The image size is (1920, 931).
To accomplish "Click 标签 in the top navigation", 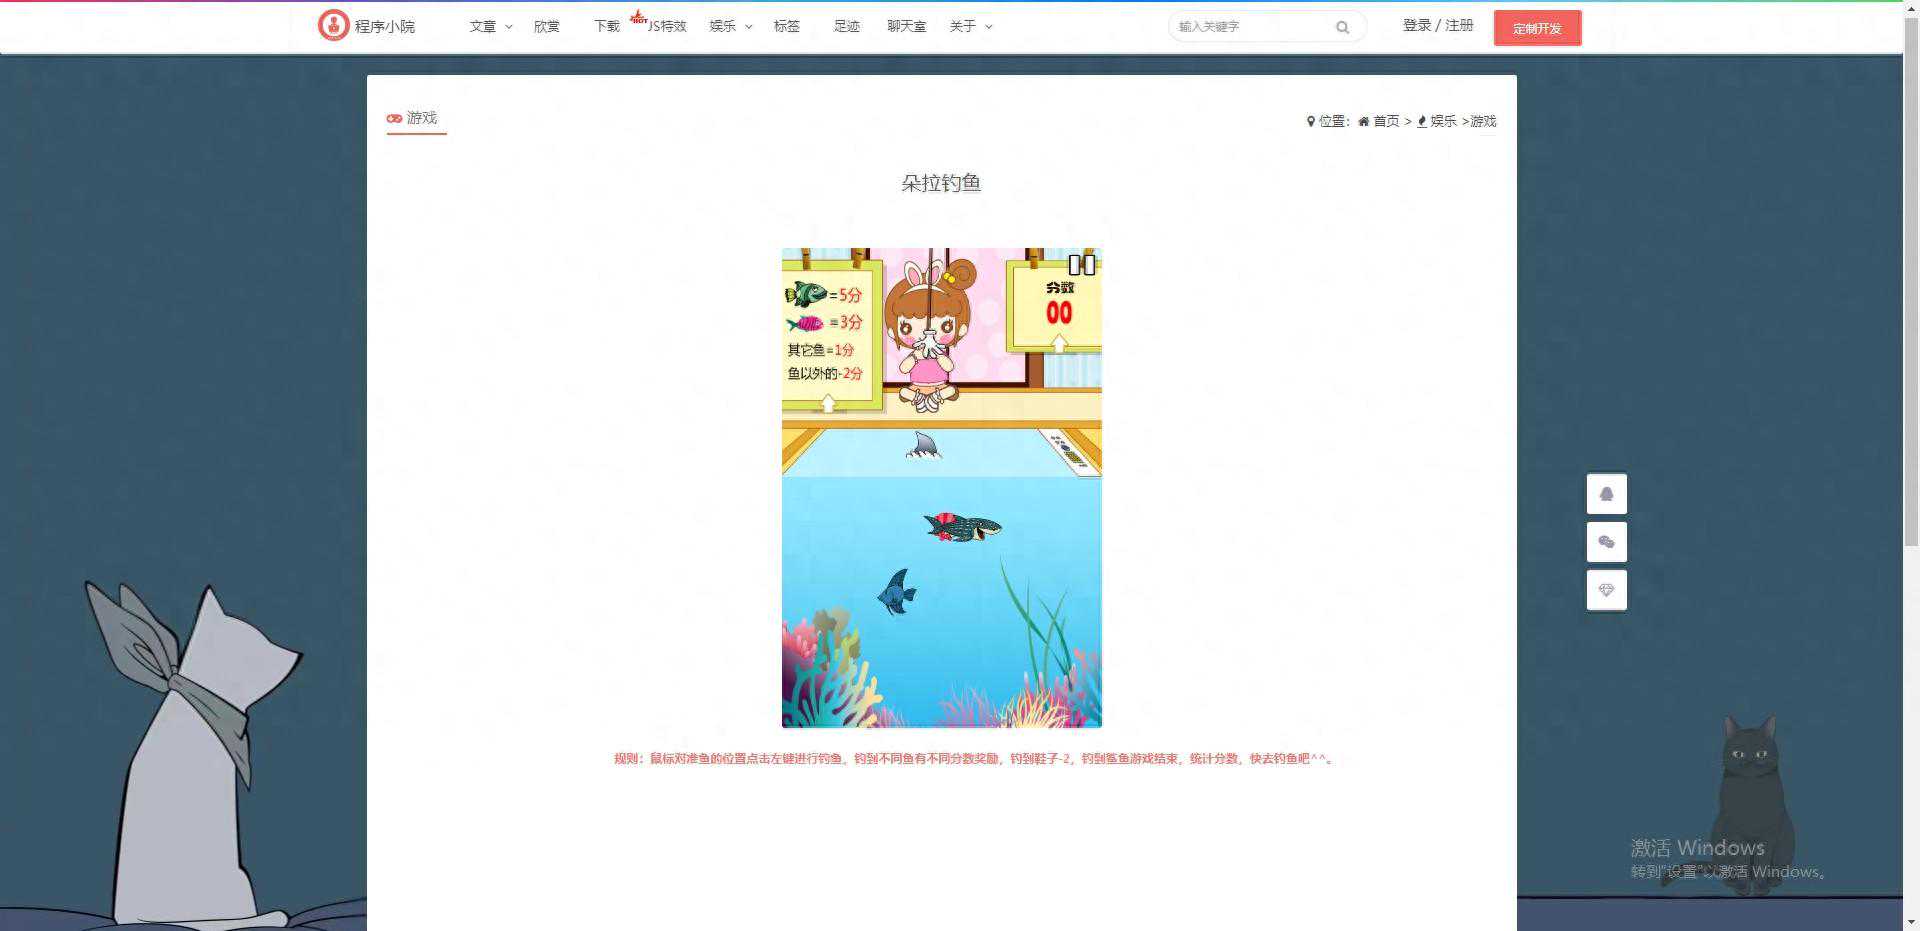I will pos(787,27).
